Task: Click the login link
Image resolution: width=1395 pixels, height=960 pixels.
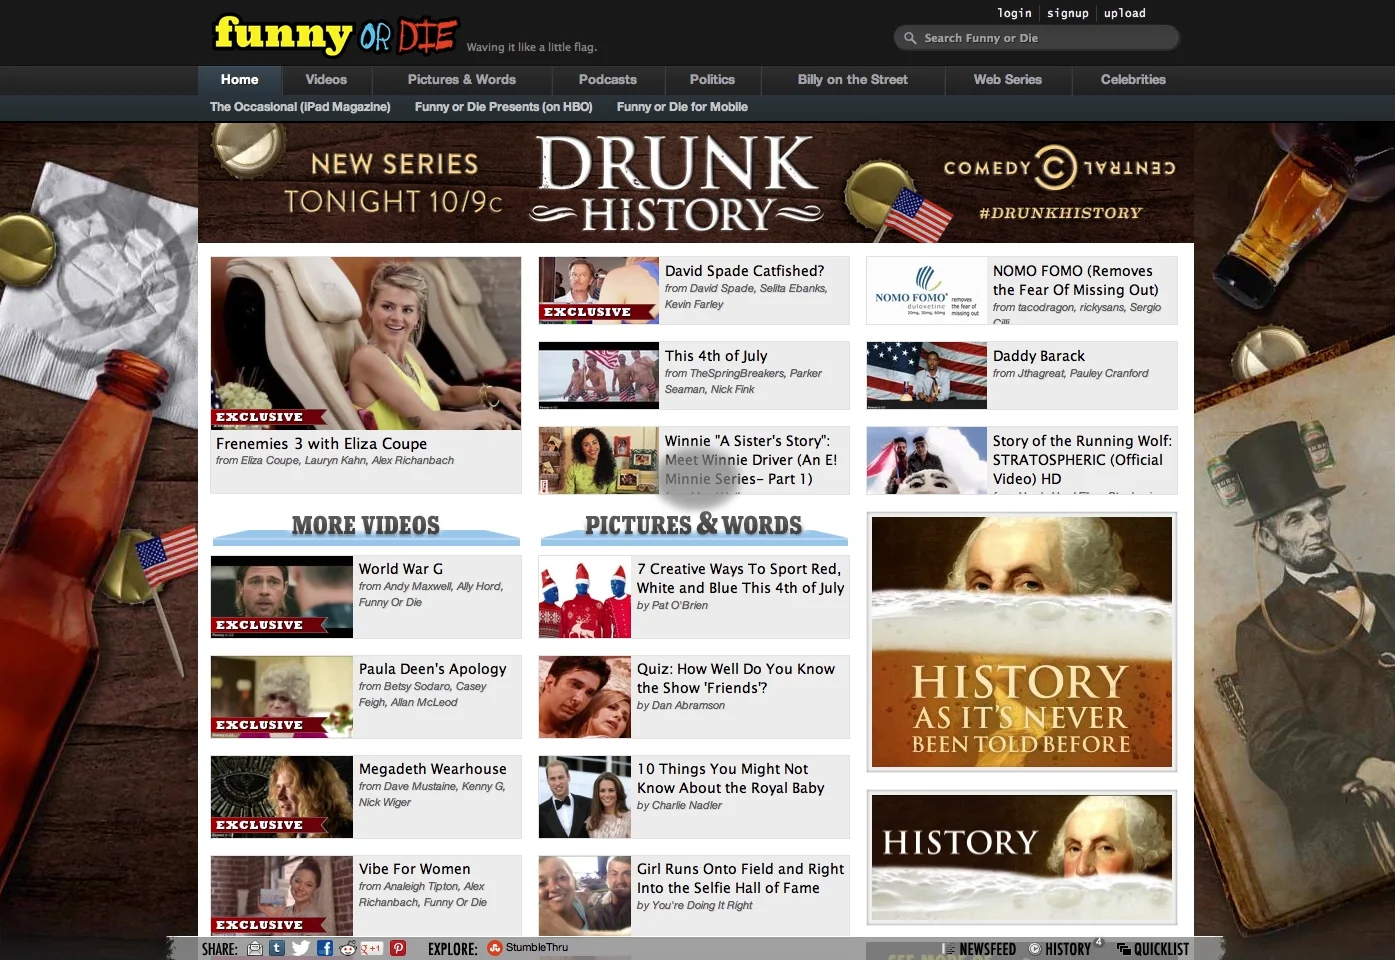Action: 1014,13
